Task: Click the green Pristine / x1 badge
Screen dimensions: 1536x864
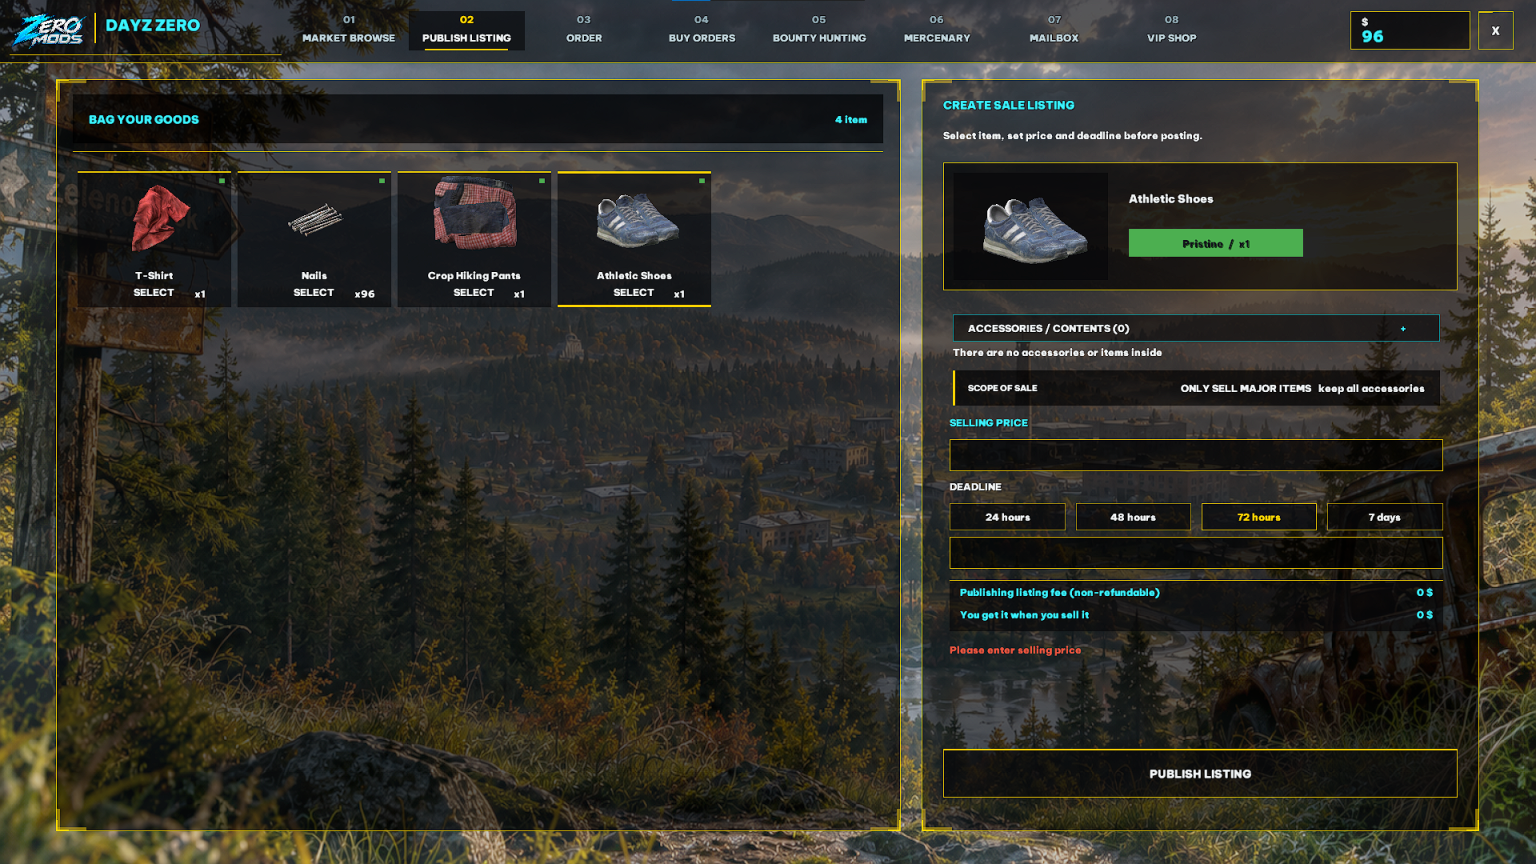Action: click(x=1216, y=243)
